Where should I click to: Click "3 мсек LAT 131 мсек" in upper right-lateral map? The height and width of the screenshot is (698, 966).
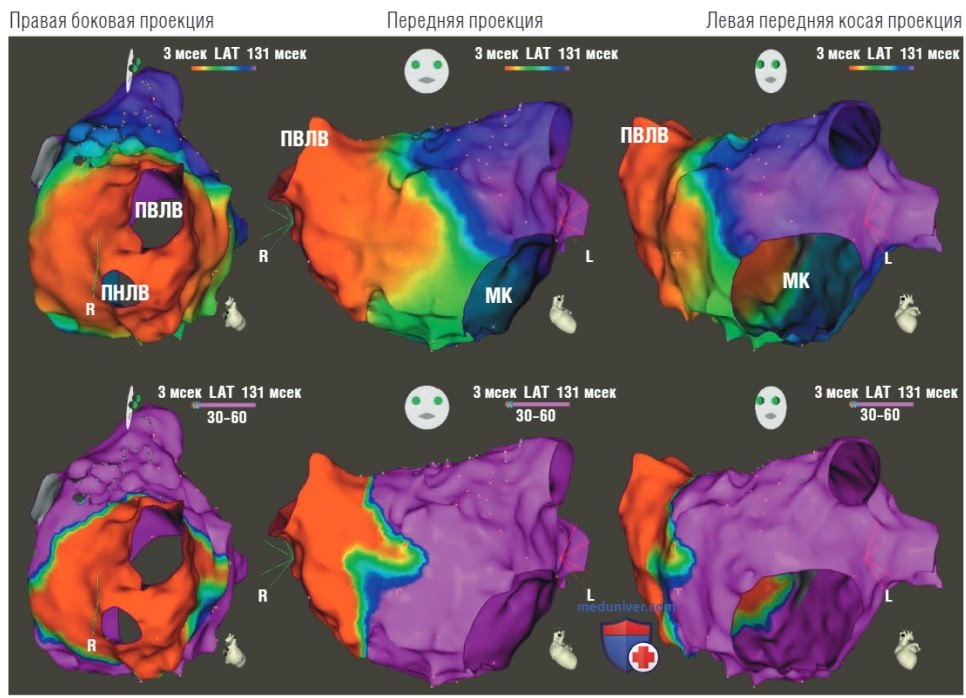coord(235,54)
